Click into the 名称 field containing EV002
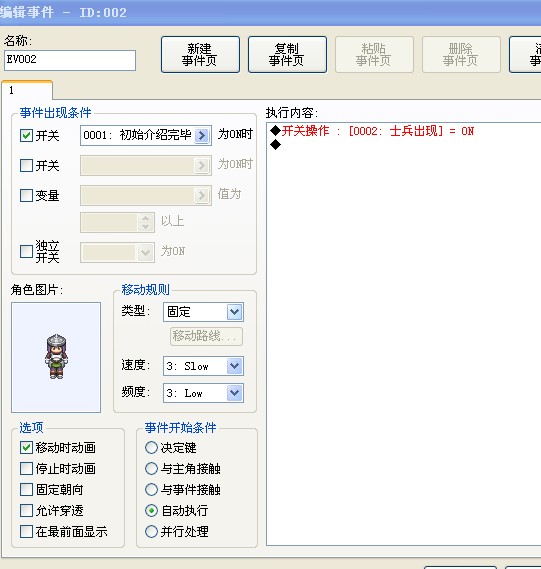The width and height of the screenshot is (541, 569). (x=70, y=60)
